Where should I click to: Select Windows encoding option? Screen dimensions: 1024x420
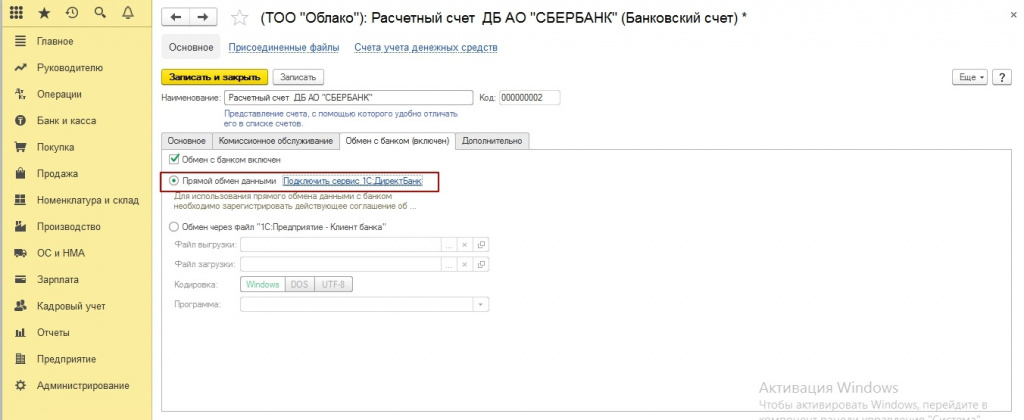click(x=263, y=285)
